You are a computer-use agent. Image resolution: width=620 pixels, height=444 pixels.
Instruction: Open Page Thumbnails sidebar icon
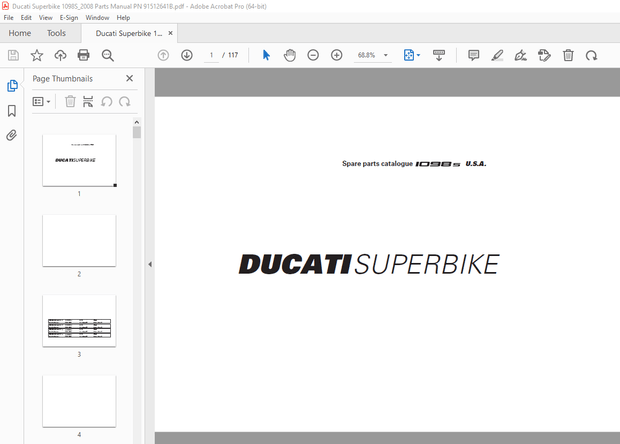coord(12,86)
